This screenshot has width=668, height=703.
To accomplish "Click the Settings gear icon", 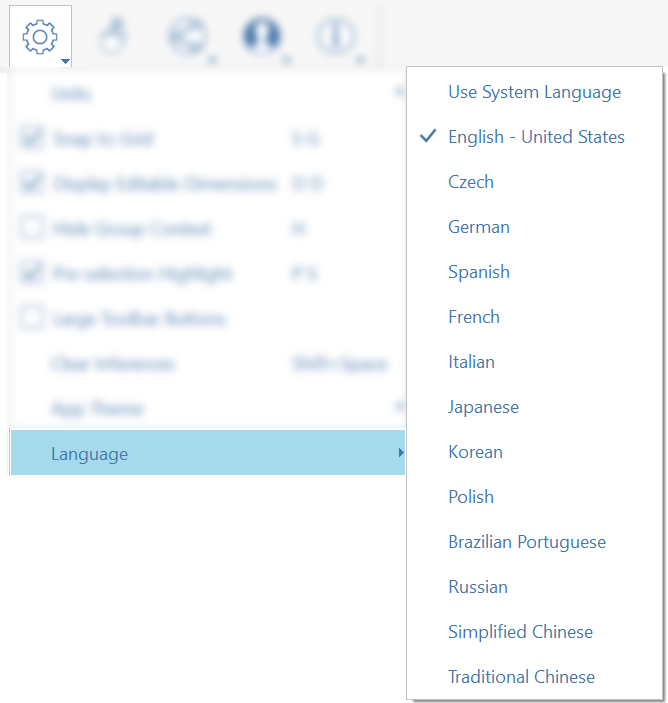I will [x=40, y=37].
